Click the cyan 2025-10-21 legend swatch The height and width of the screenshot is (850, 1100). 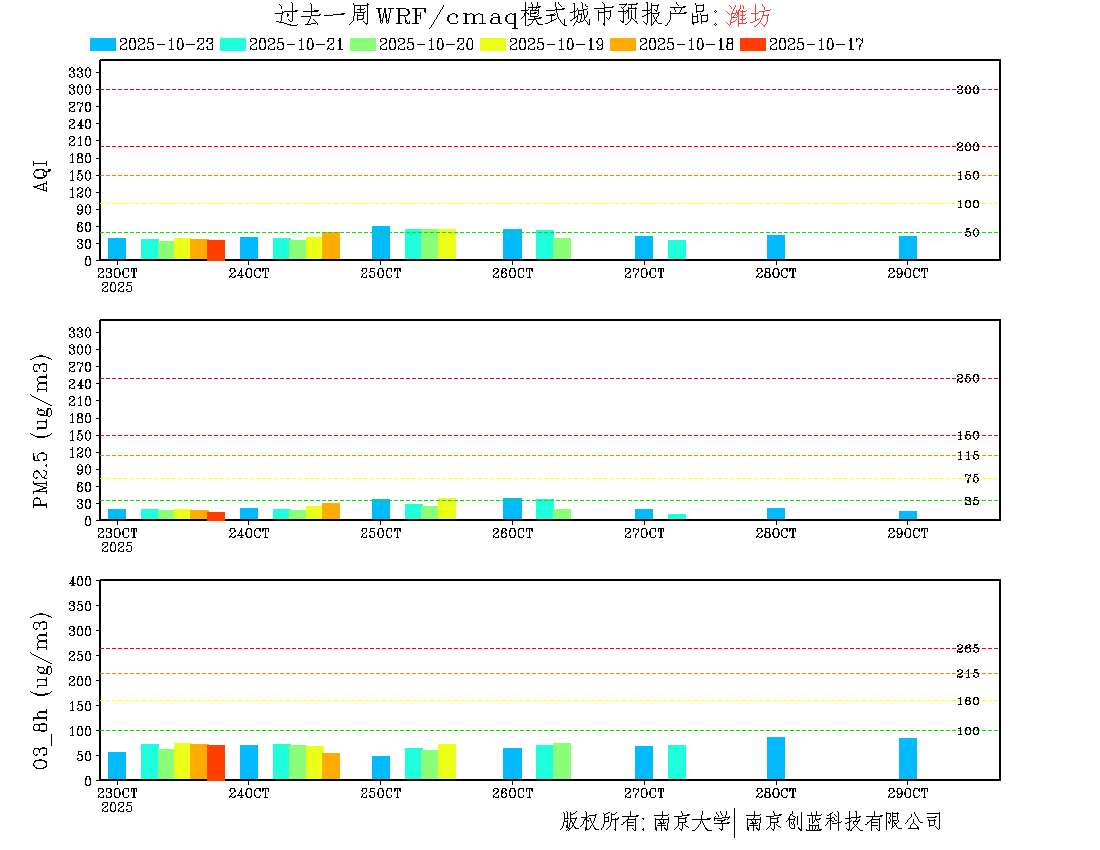pos(233,44)
